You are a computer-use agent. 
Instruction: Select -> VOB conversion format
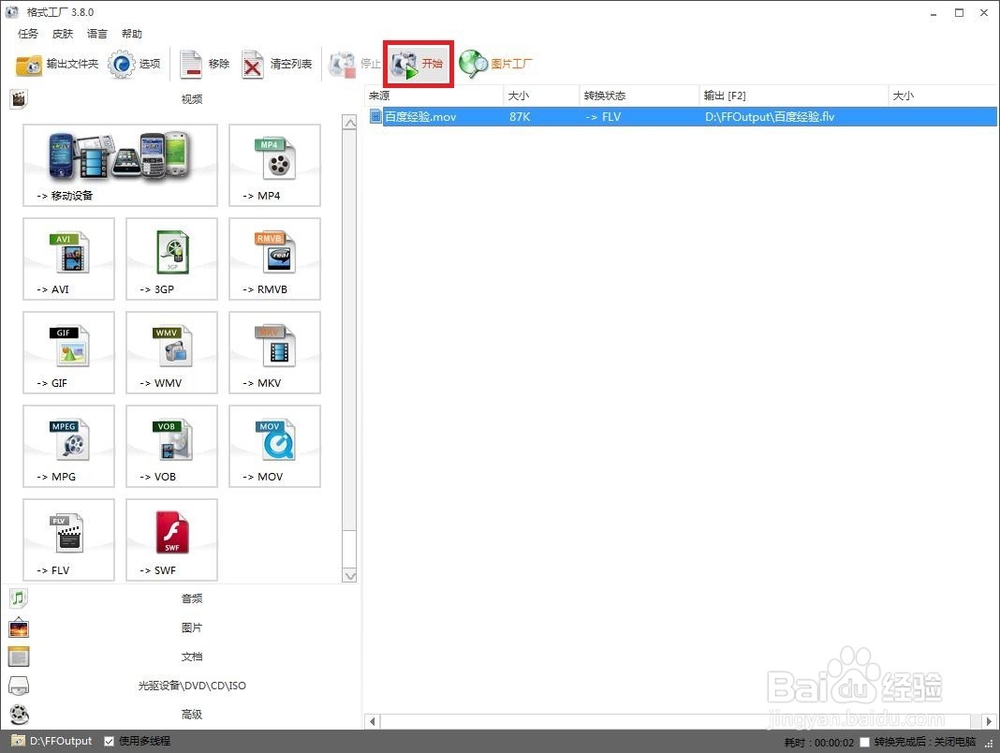pyautogui.click(x=172, y=446)
